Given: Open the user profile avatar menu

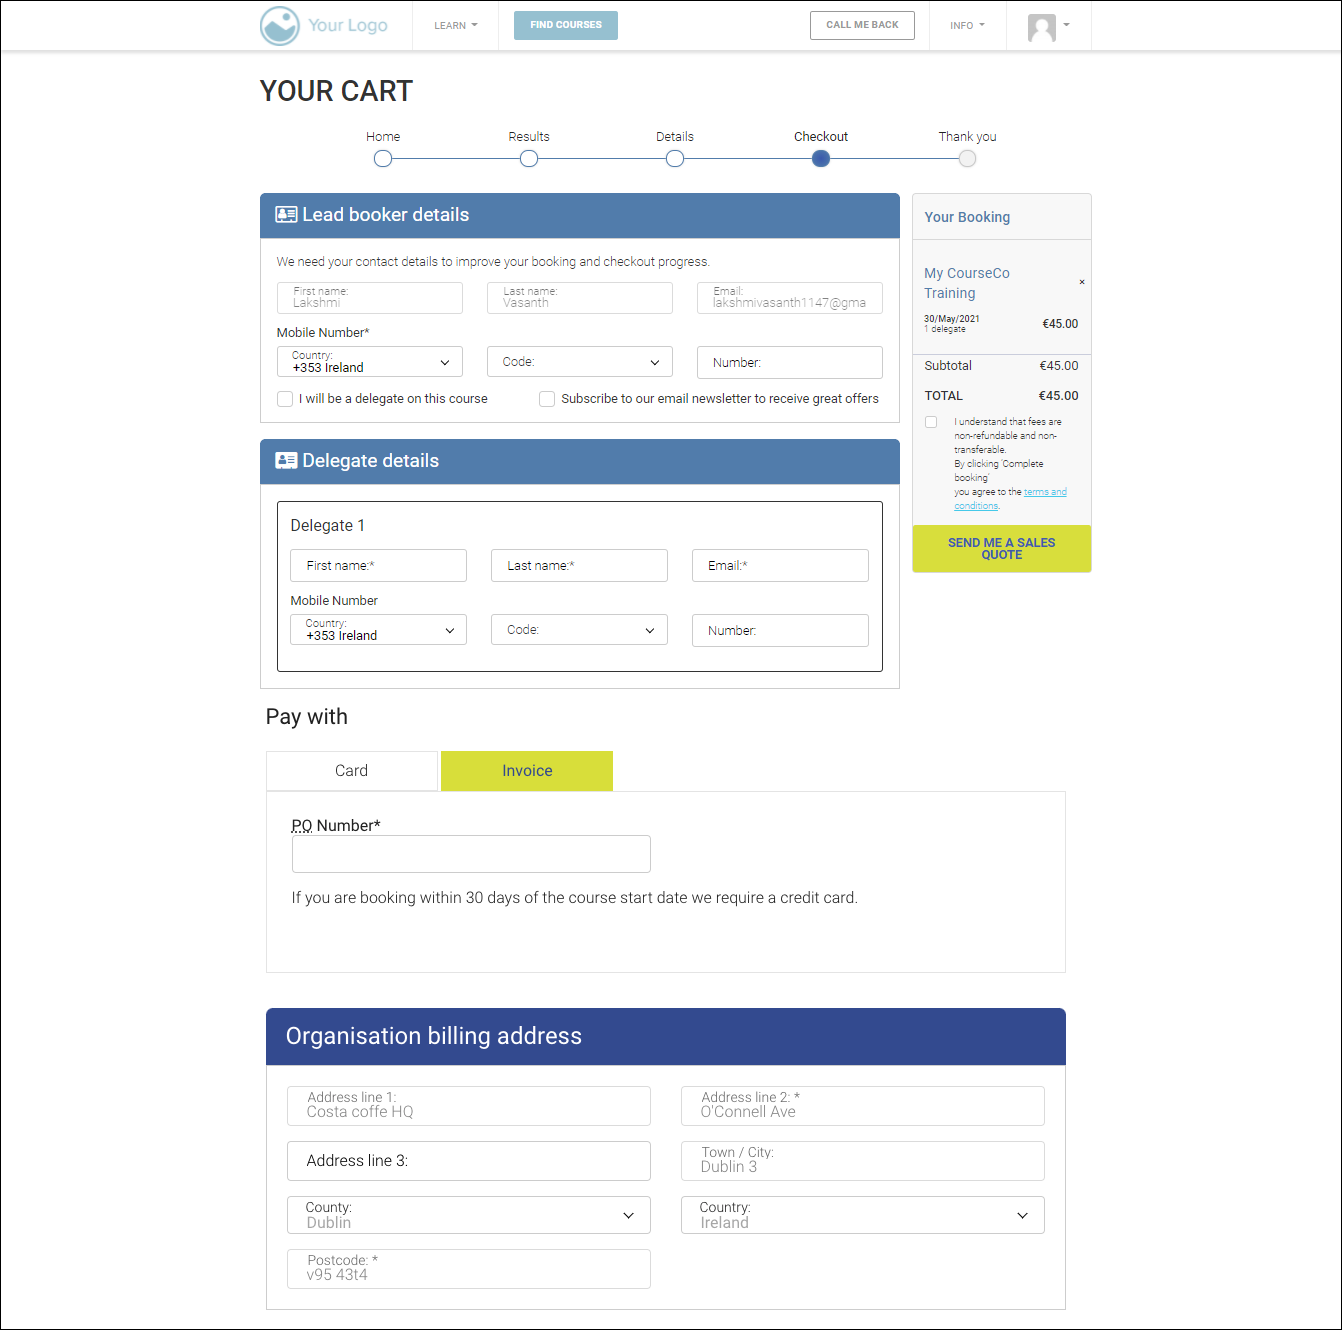Looking at the screenshot, I should 1048,27.
